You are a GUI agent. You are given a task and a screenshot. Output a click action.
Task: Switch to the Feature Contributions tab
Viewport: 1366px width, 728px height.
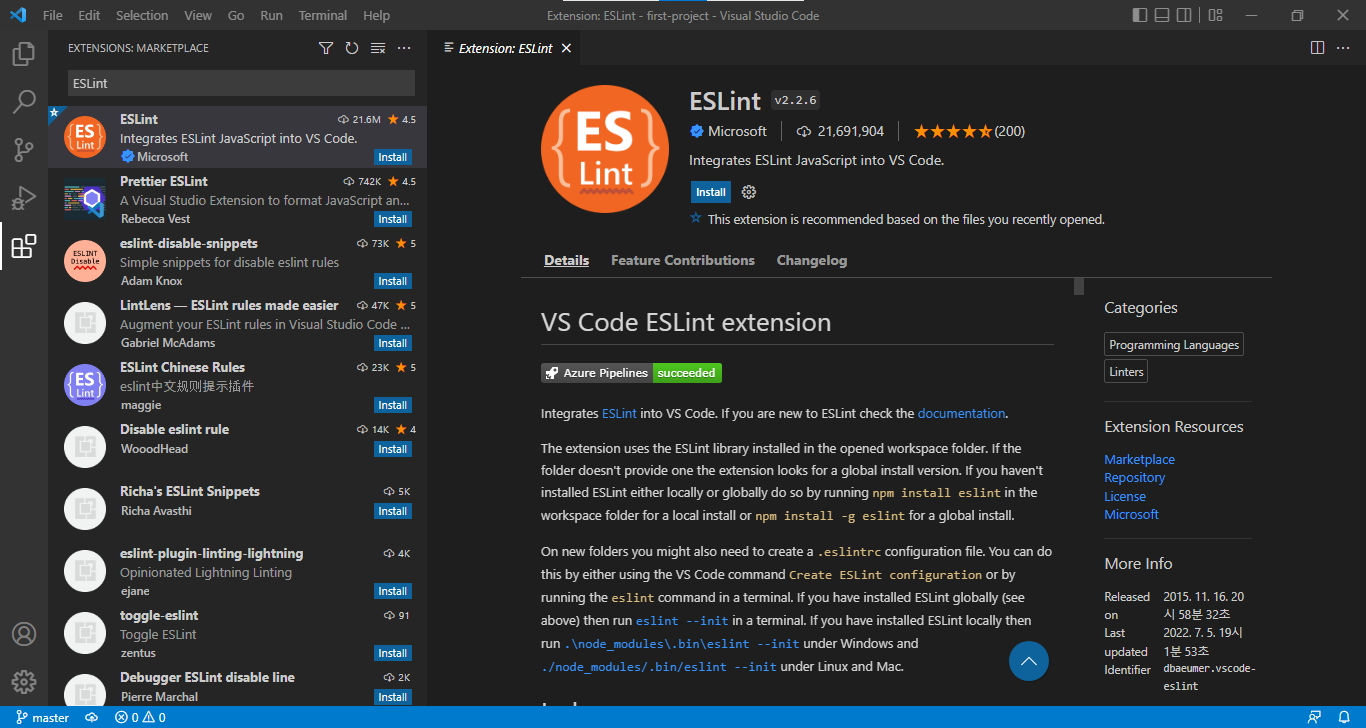(683, 260)
